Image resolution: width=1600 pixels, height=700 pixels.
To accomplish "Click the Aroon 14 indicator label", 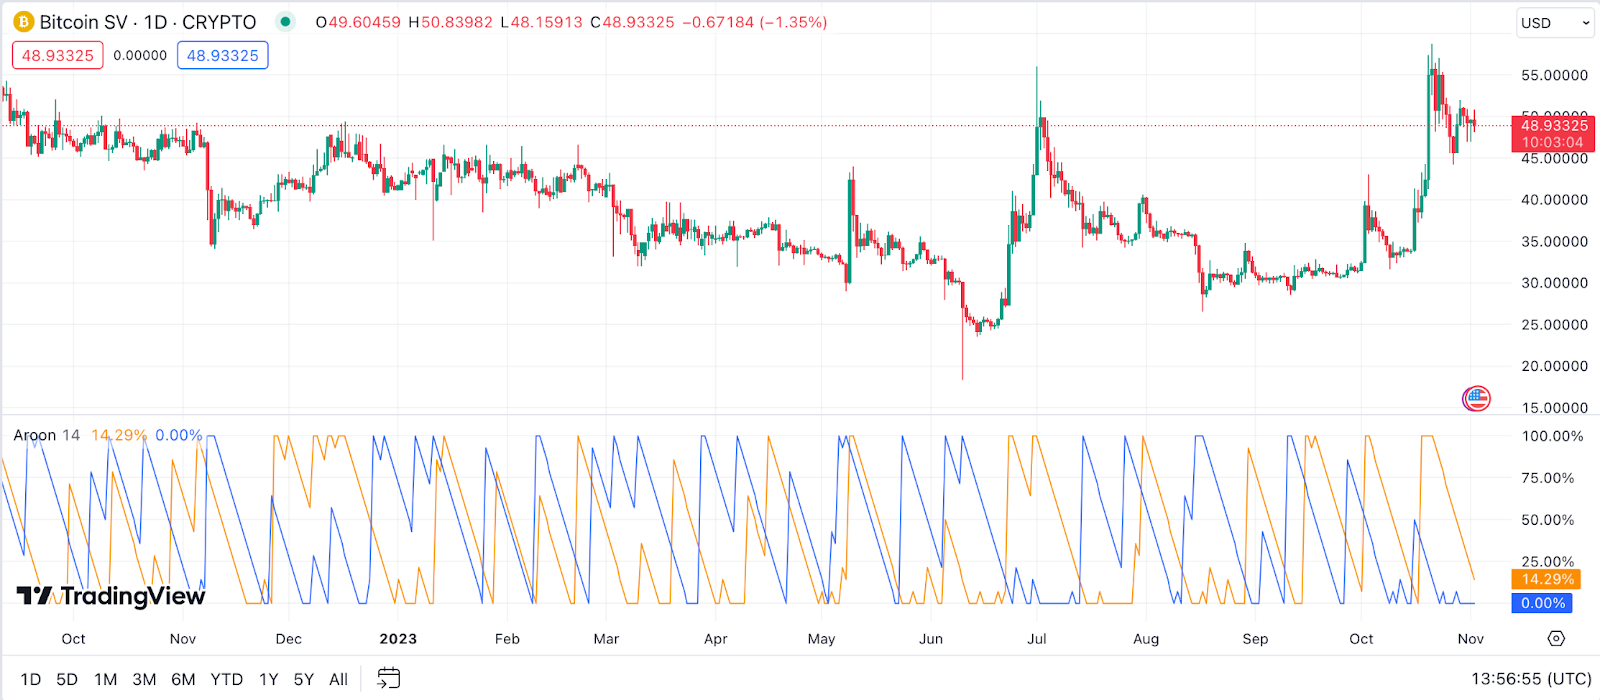I will pos(46,435).
